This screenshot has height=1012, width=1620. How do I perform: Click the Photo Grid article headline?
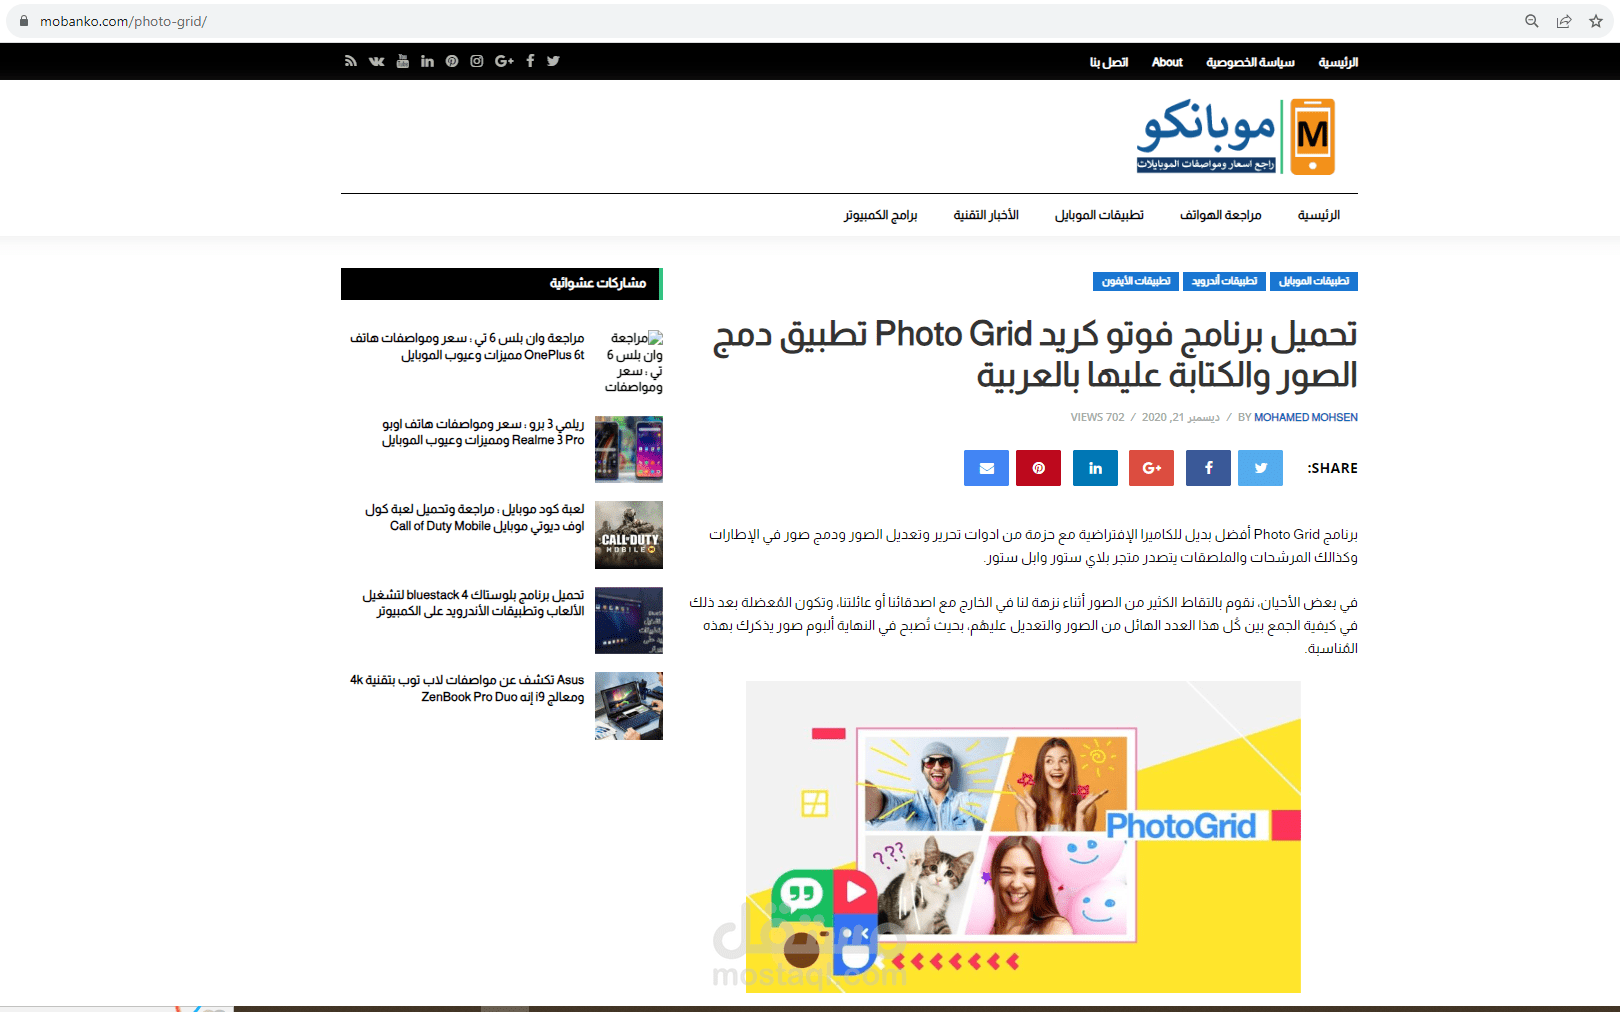pos(1035,354)
